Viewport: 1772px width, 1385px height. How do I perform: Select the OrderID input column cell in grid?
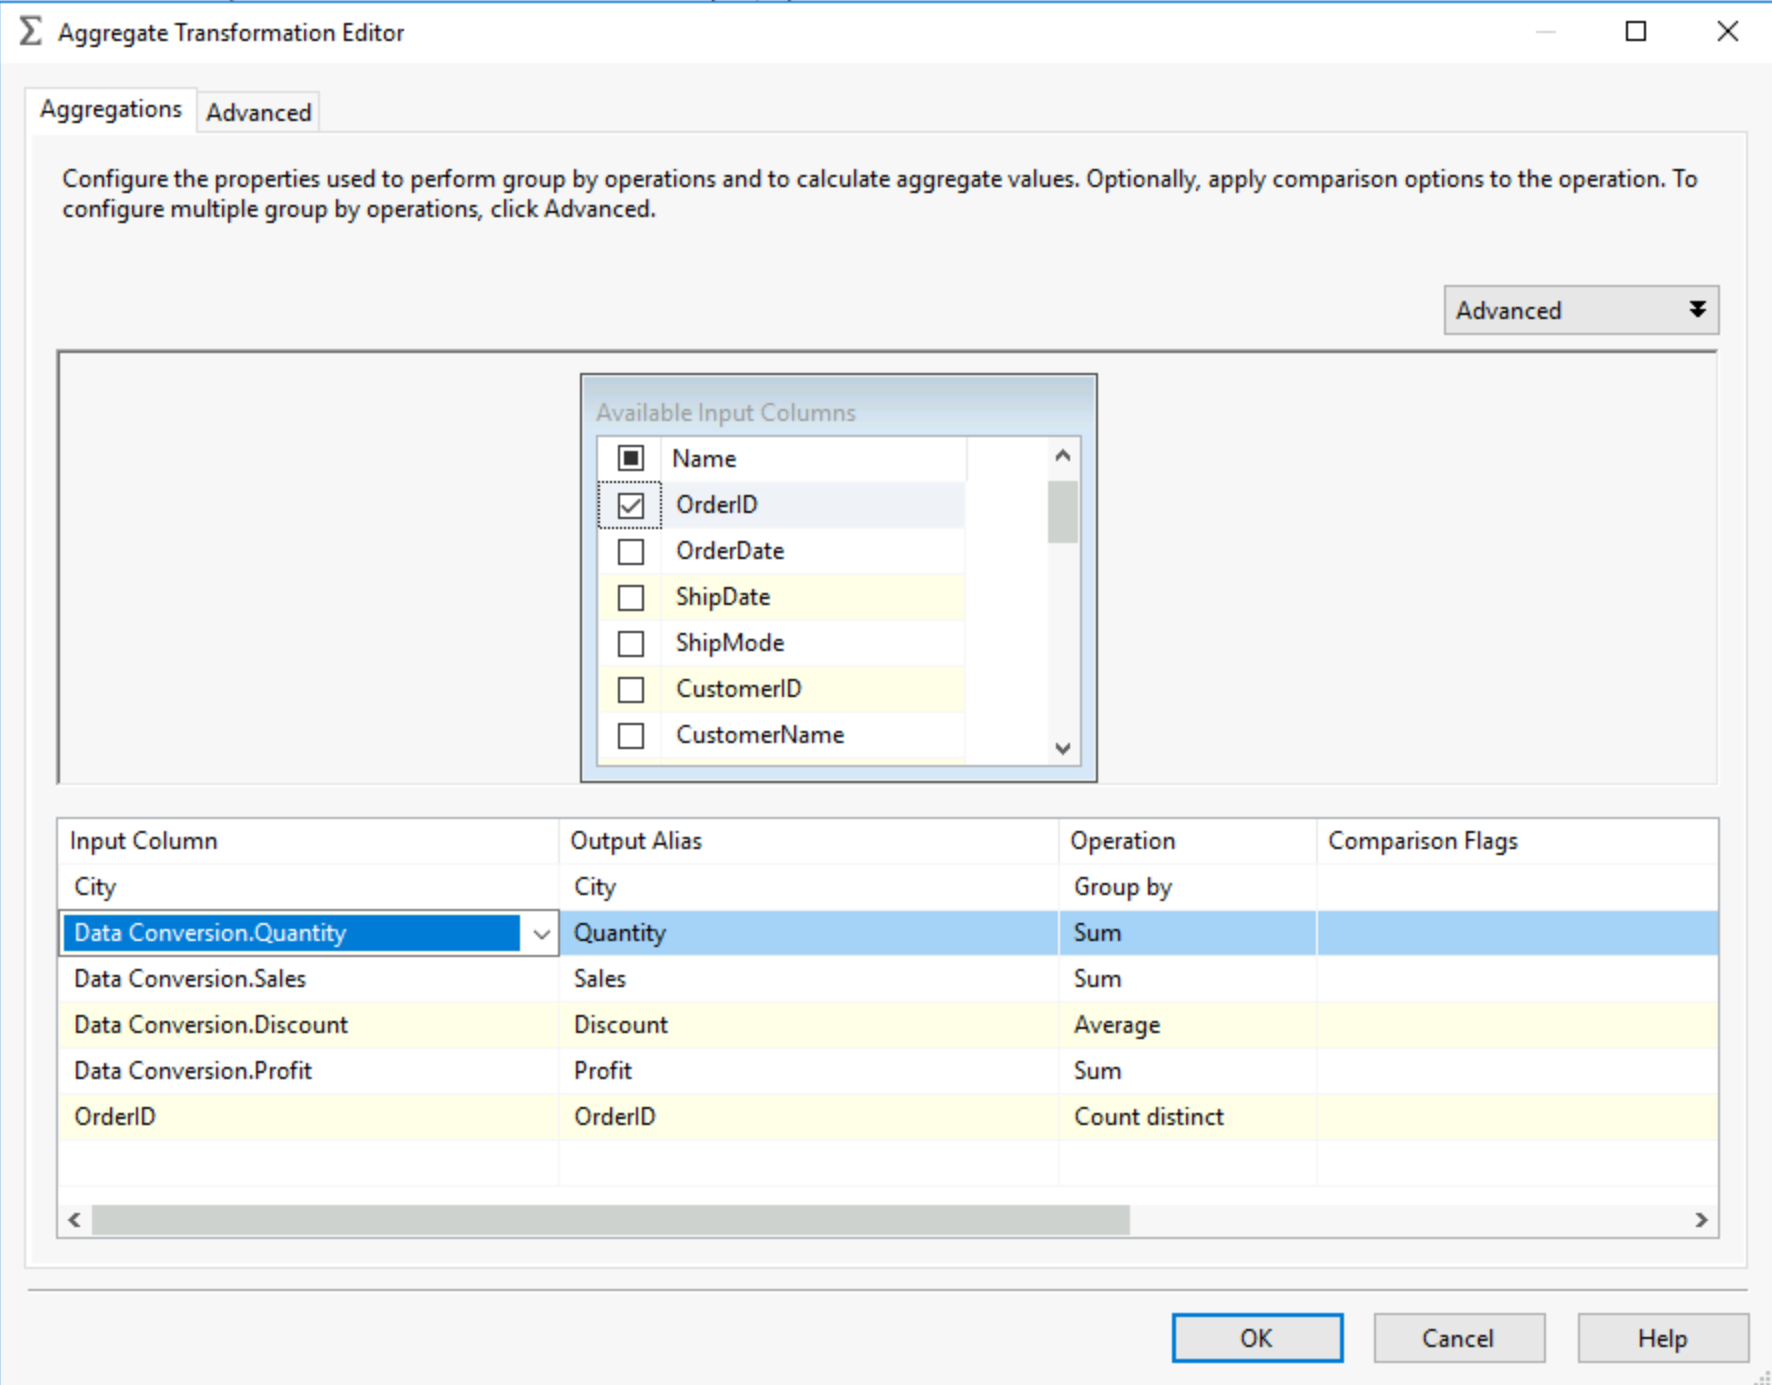(x=308, y=1117)
